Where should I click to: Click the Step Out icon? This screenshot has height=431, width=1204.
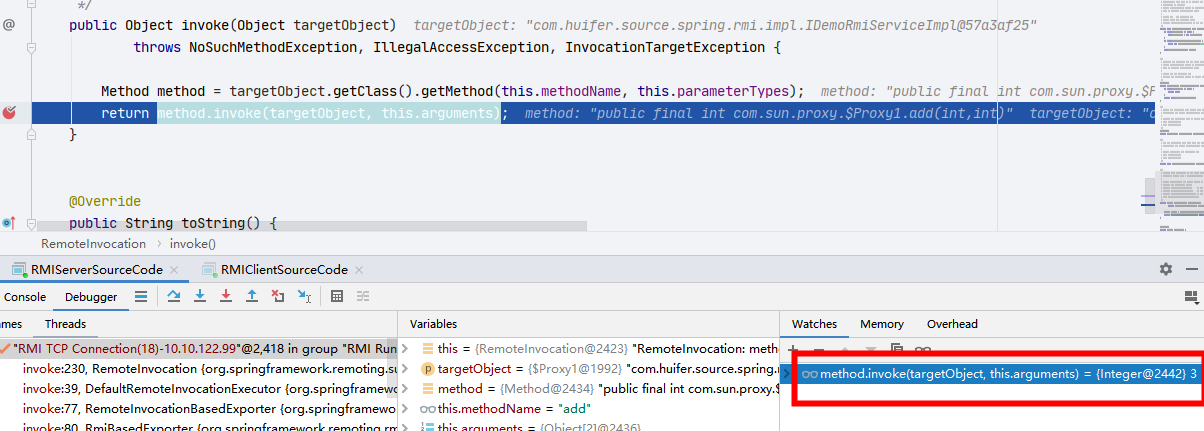click(x=252, y=296)
